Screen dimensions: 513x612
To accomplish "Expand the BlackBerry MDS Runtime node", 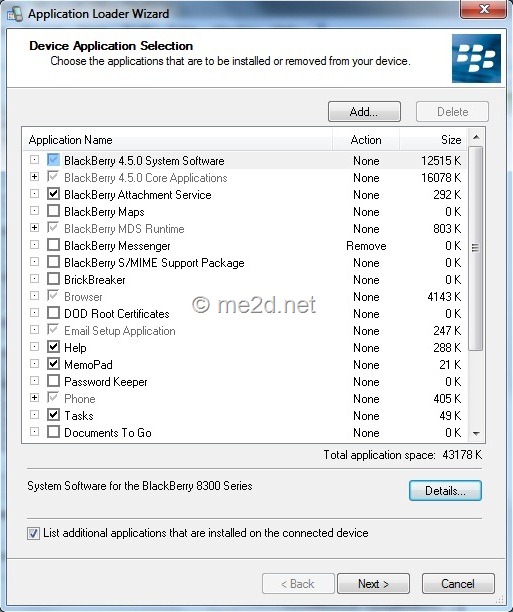I will pyautogui.click(x=34, y=228).
